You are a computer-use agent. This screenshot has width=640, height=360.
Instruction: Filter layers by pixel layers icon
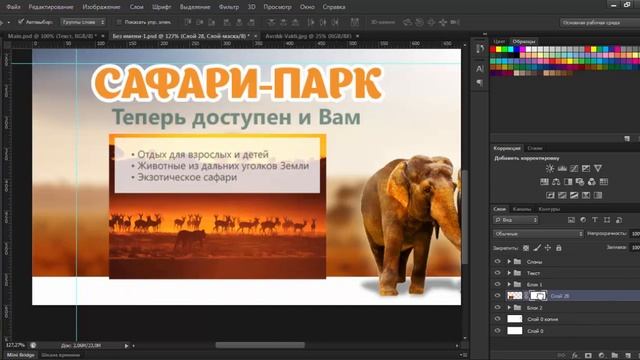[571, 220]
